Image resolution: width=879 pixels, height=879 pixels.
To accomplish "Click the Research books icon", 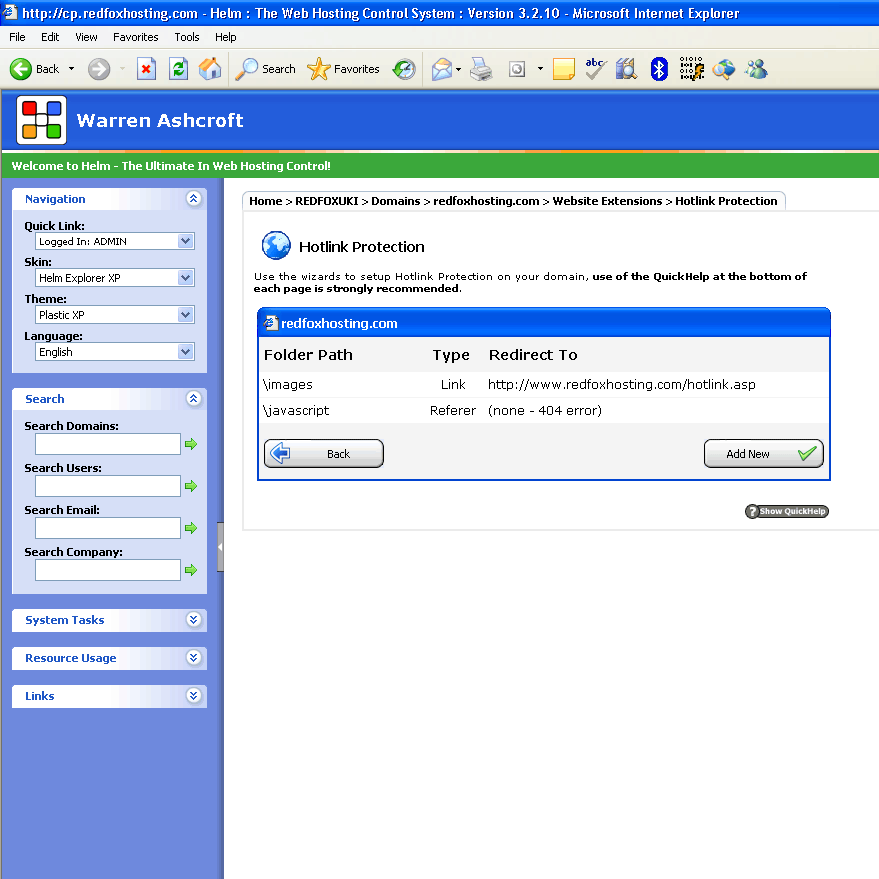I will click(626, 69).
